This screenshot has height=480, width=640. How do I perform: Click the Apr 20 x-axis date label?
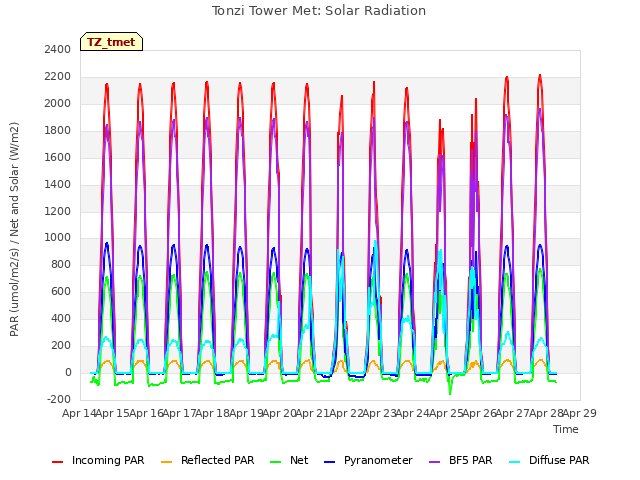pos(279,413)
